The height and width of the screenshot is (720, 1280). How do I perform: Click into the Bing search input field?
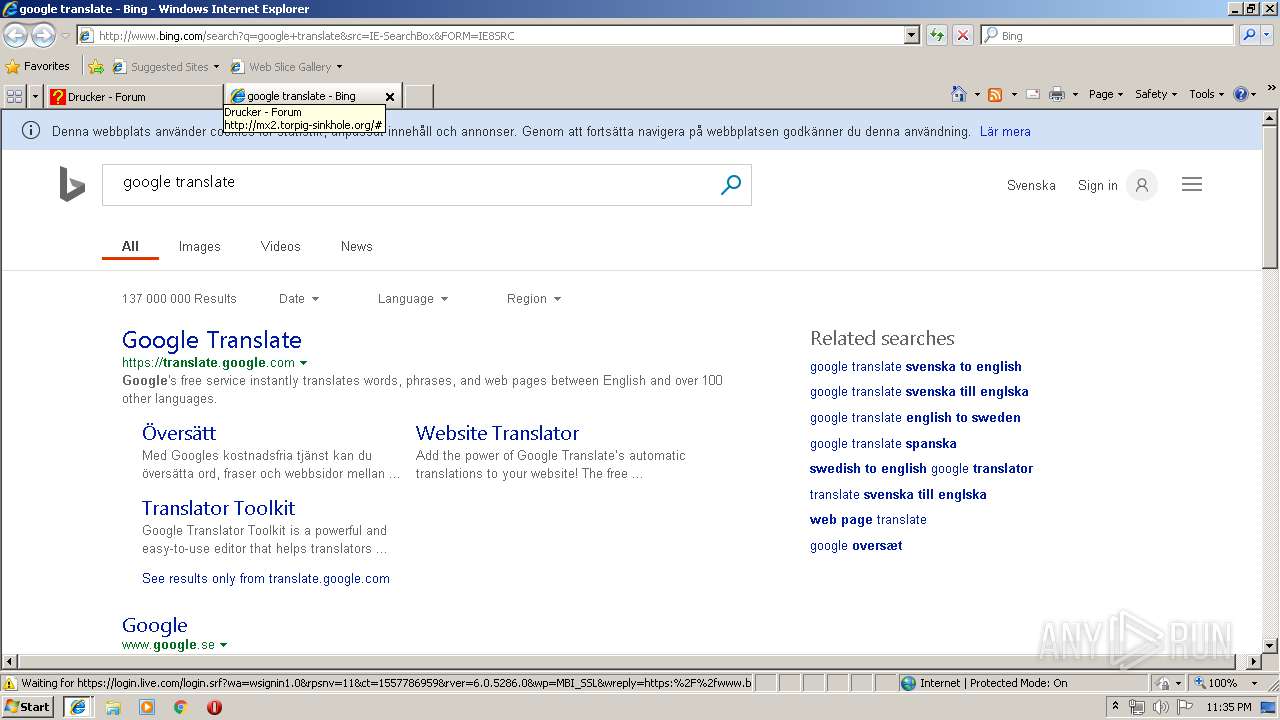click(410, 184)
